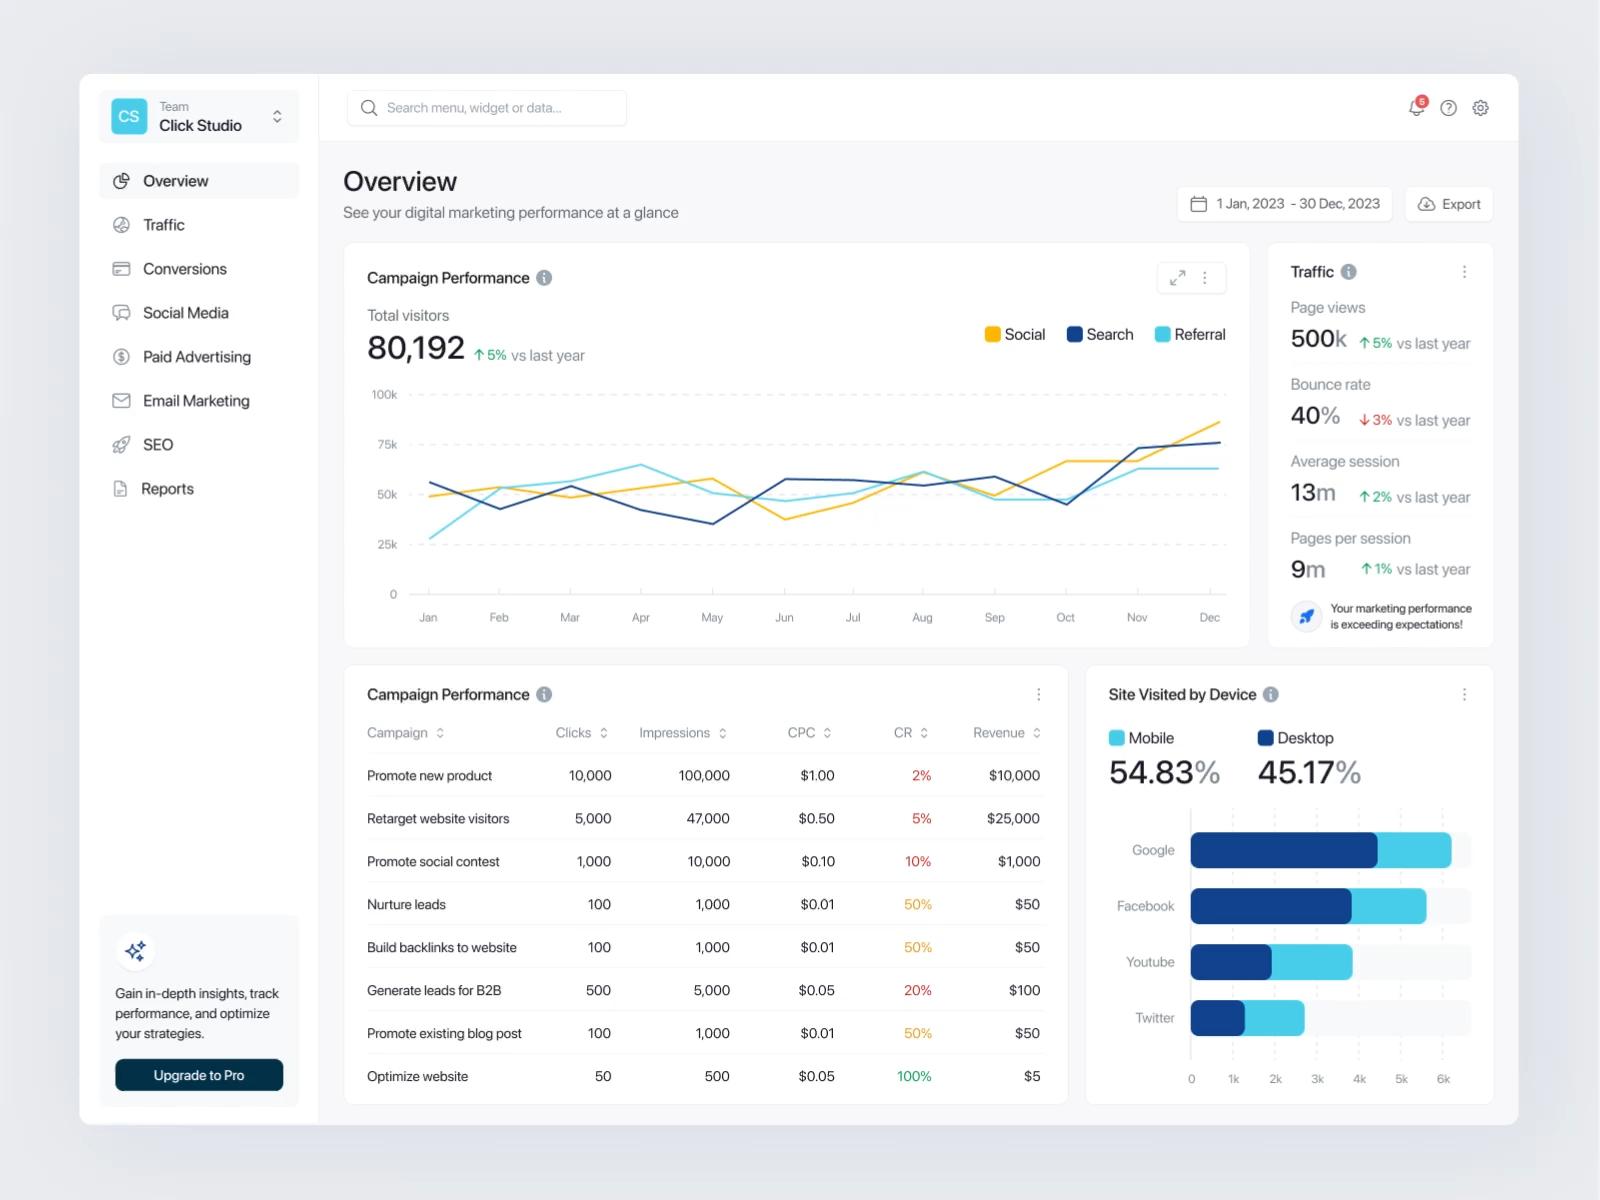Image resolution: width=1600 pixels, height=1200 pixels.
Task: Click Upgrade to Pro button
Action: pos(199,1075)
